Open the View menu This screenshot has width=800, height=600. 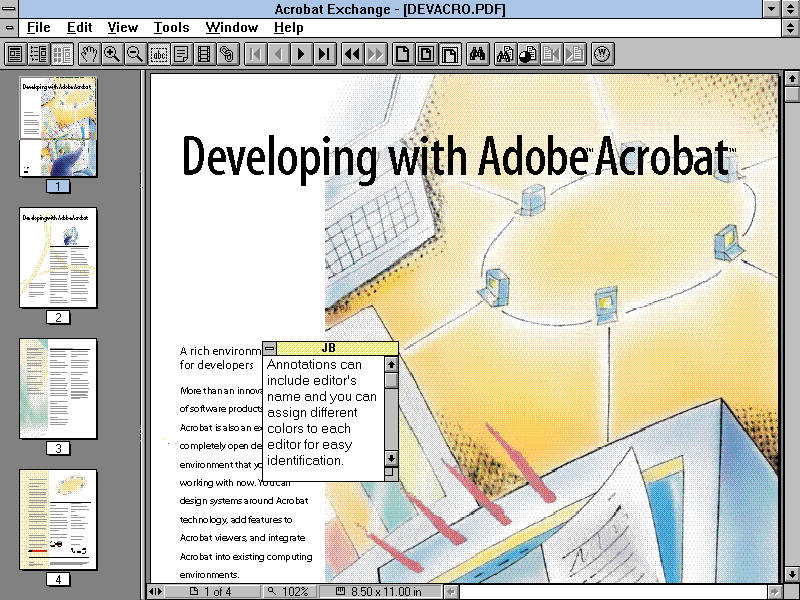point(123,28)
